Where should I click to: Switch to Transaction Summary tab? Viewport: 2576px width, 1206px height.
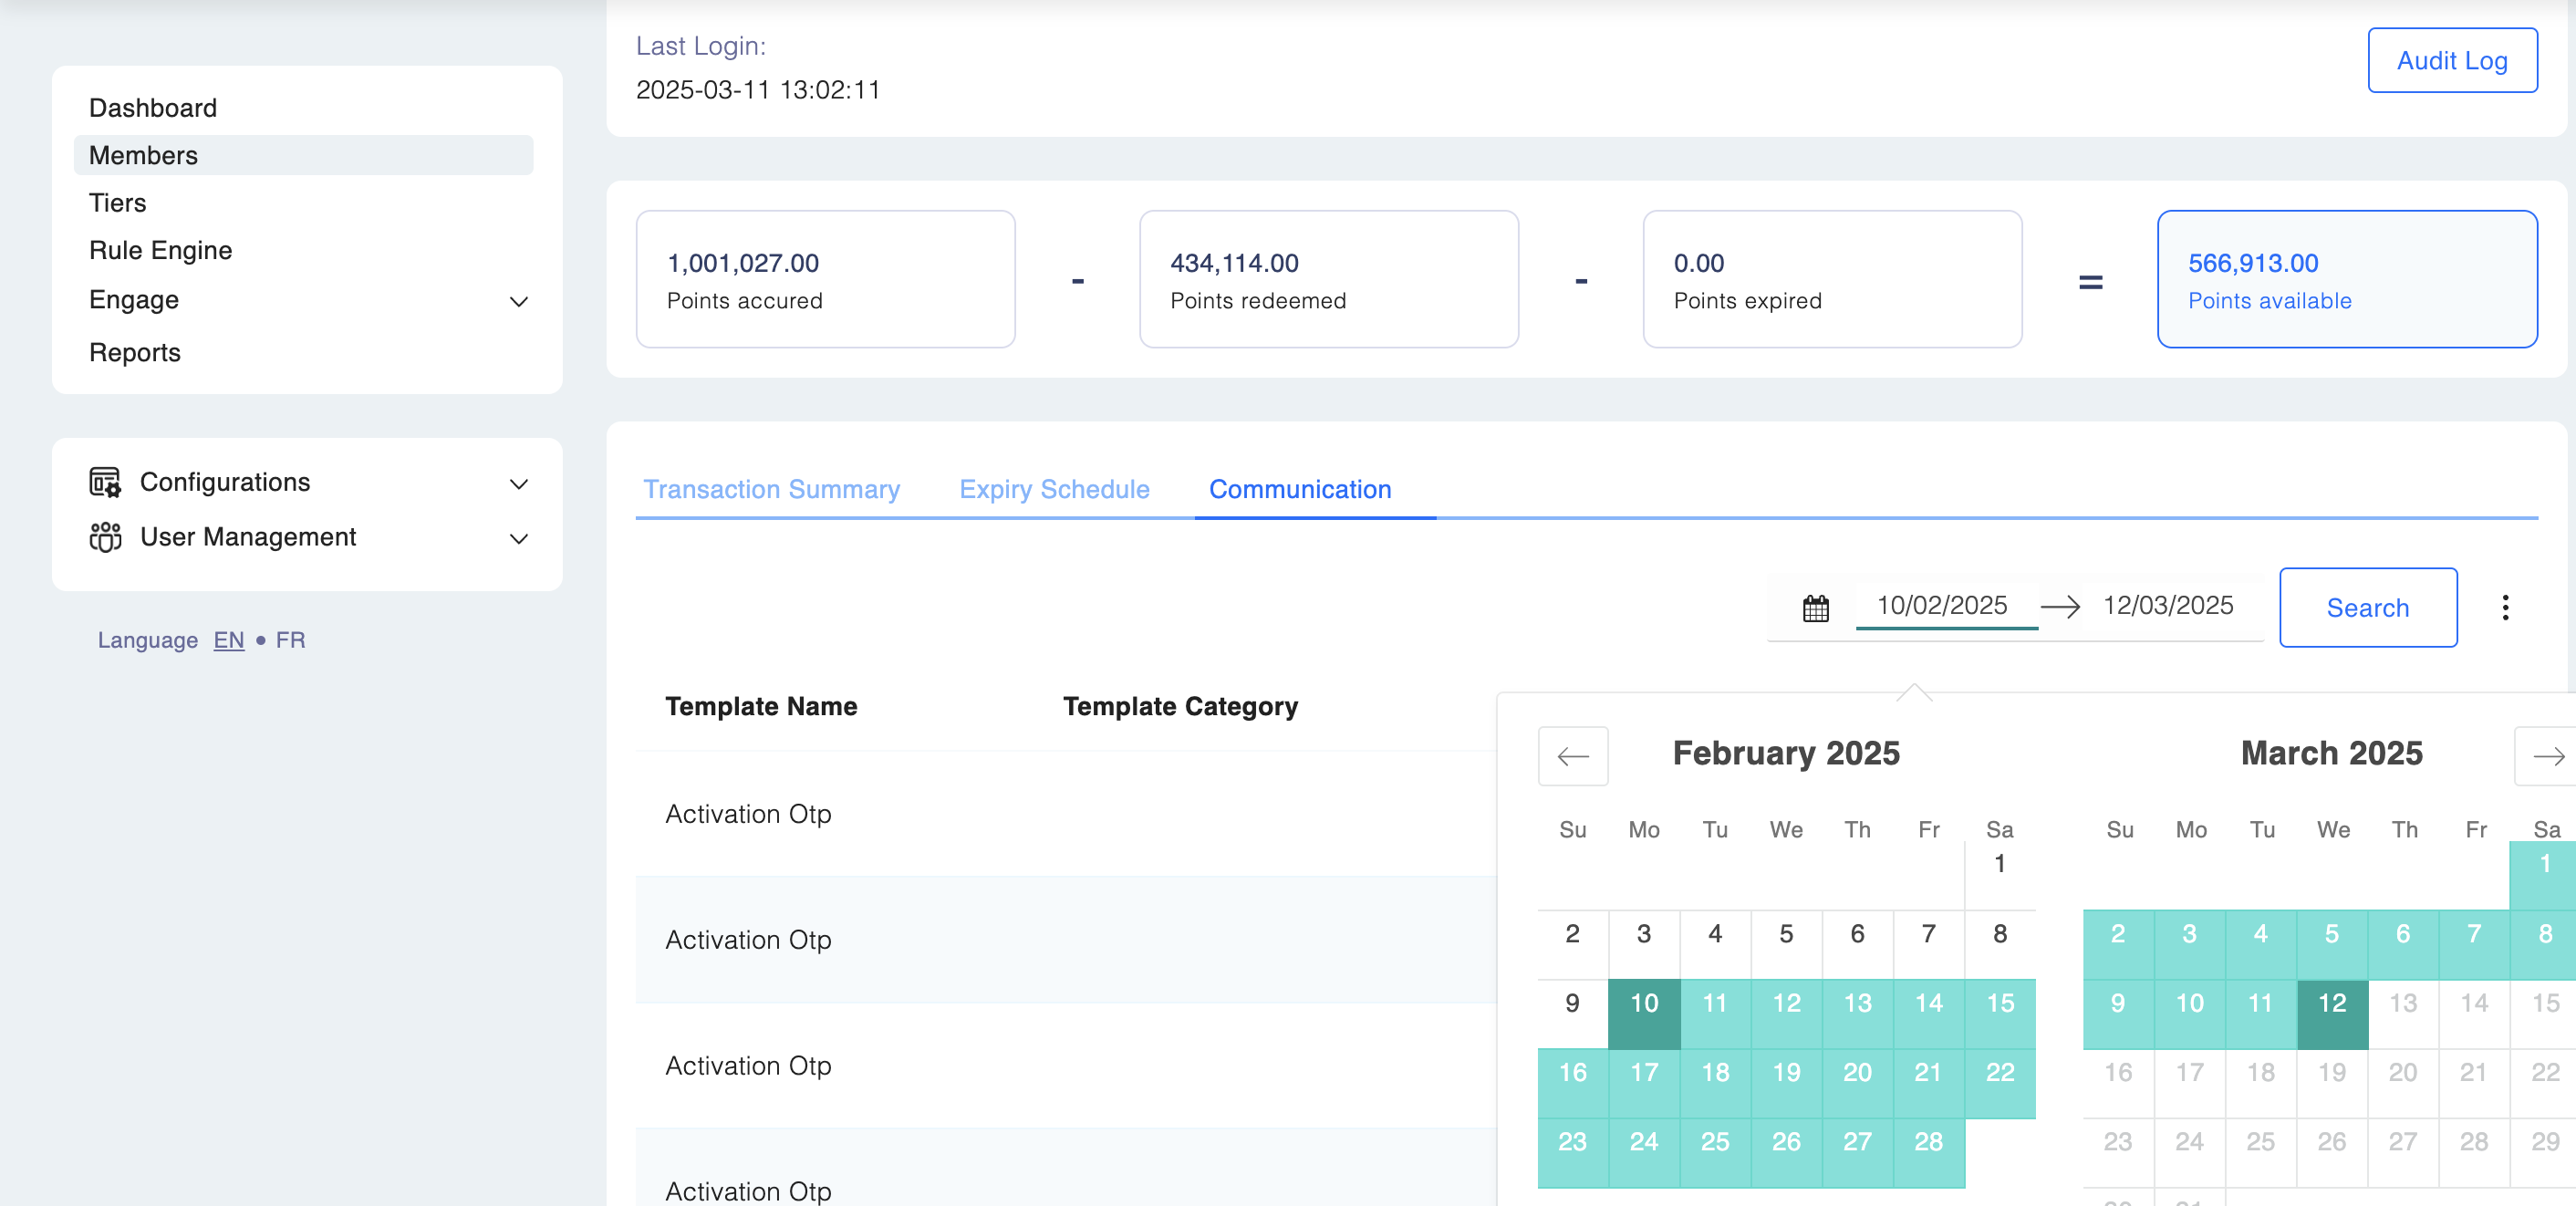[x=771, y=489]
